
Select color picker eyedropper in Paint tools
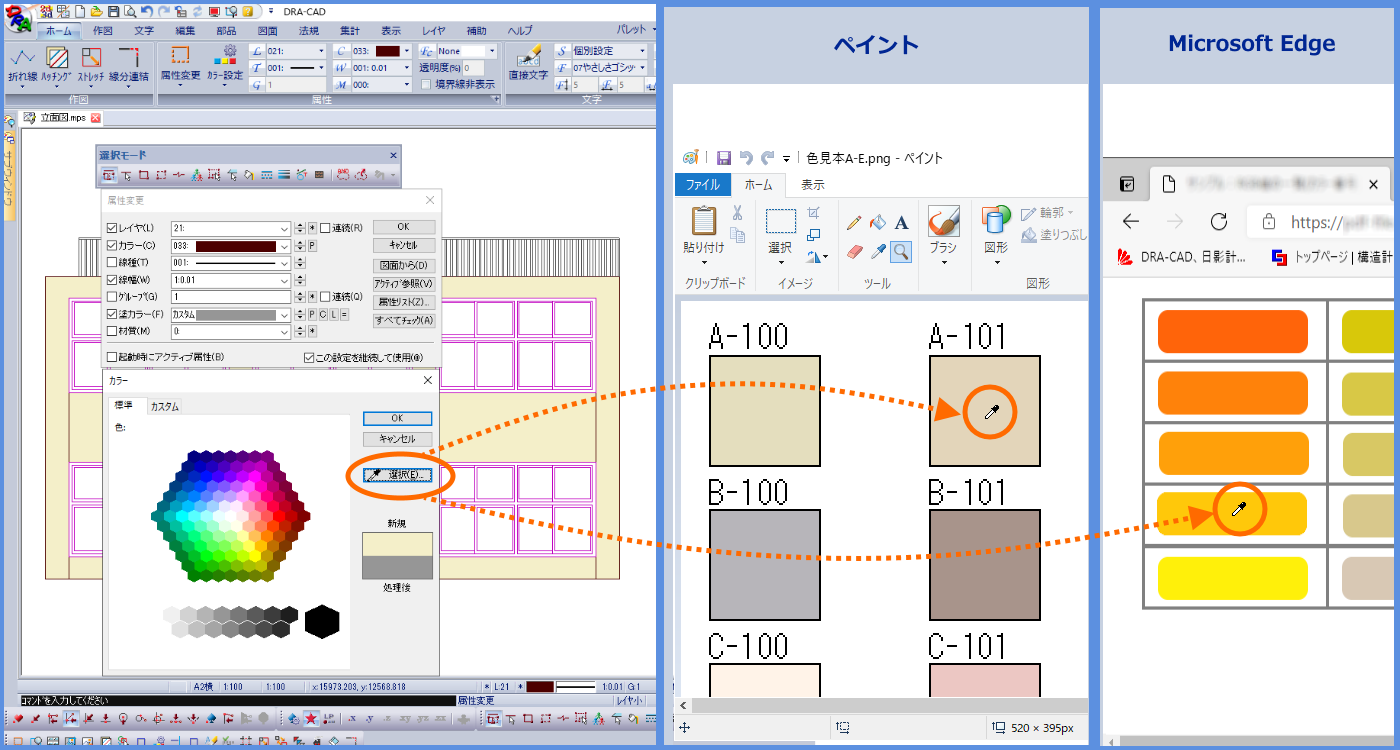tap(877, 251)
